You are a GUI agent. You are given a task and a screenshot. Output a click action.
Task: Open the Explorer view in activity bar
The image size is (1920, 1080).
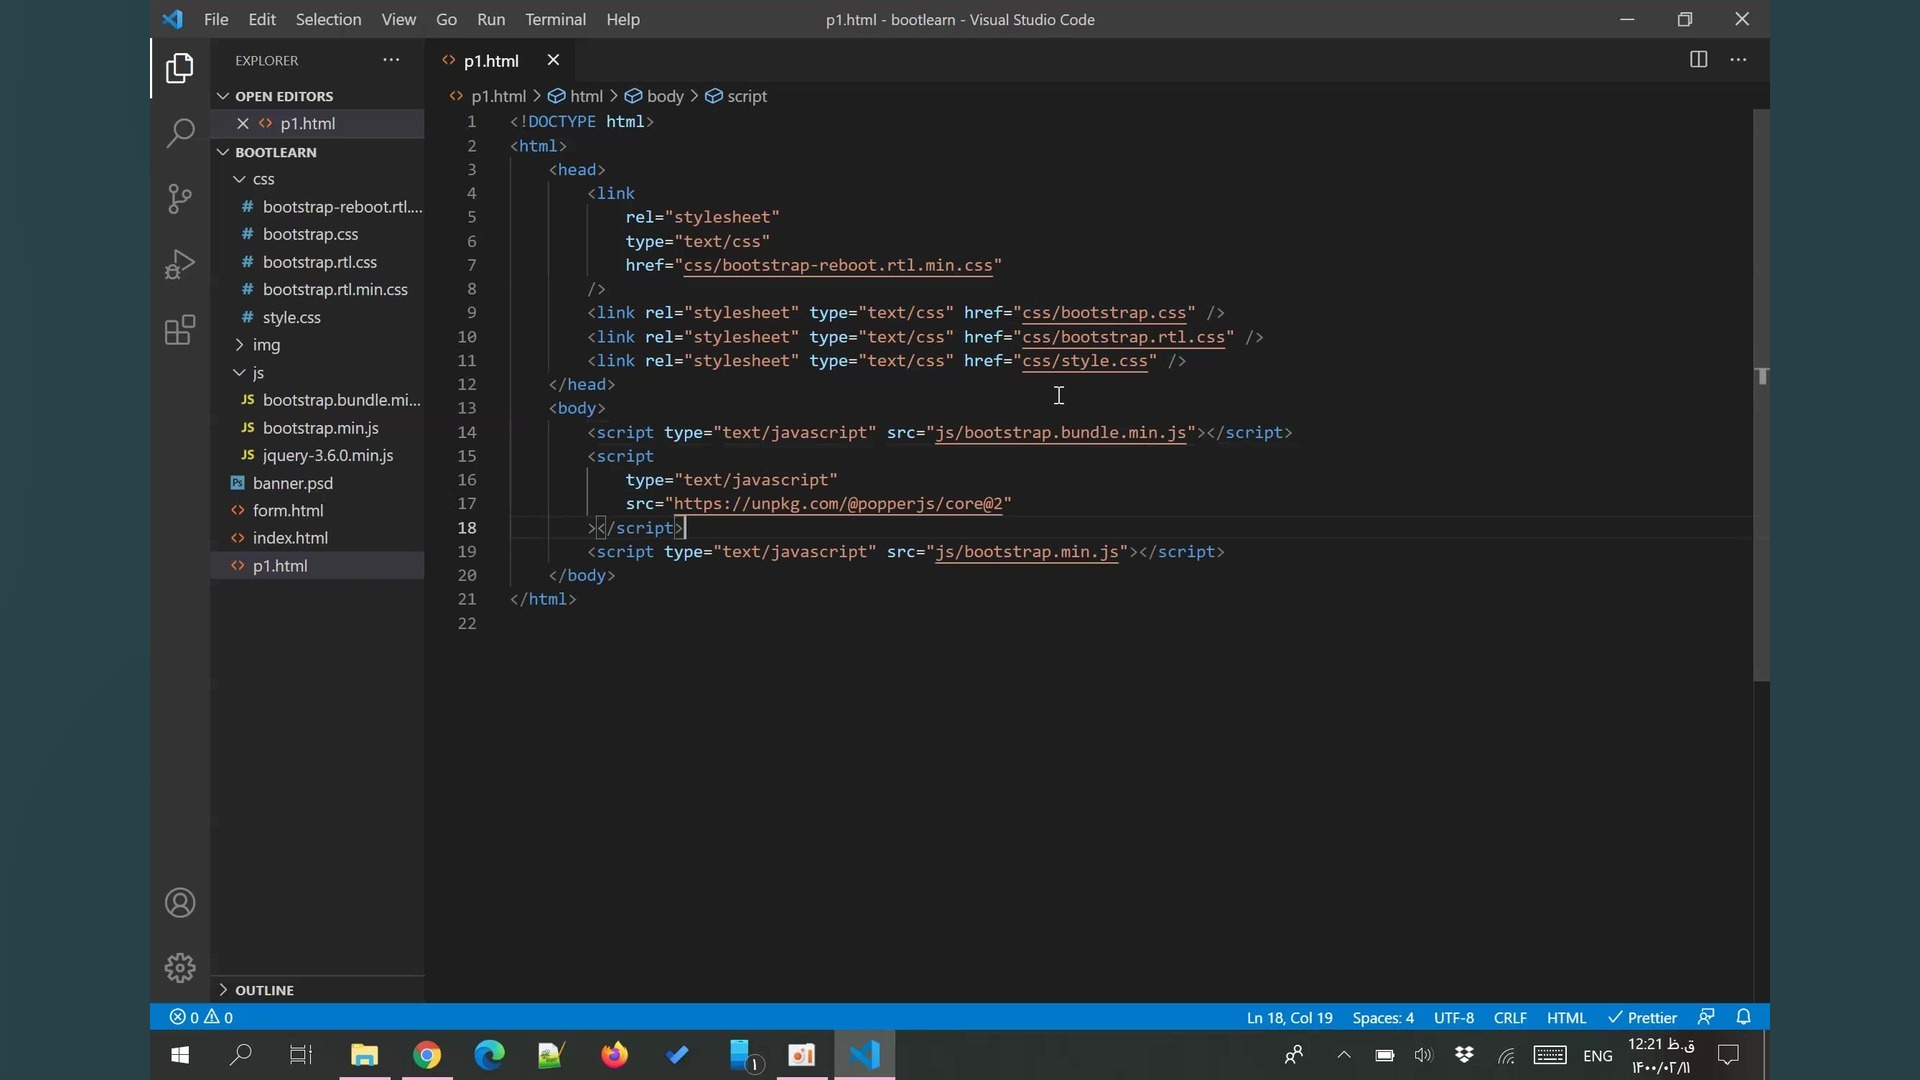point(180,68)
